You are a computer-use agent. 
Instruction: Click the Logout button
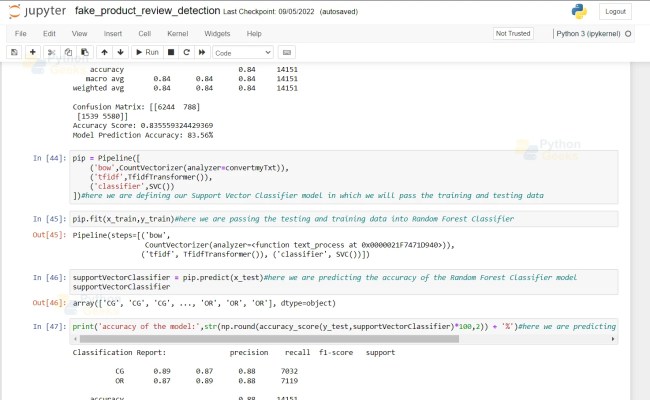pyautogui.click(x=615, y=12)
